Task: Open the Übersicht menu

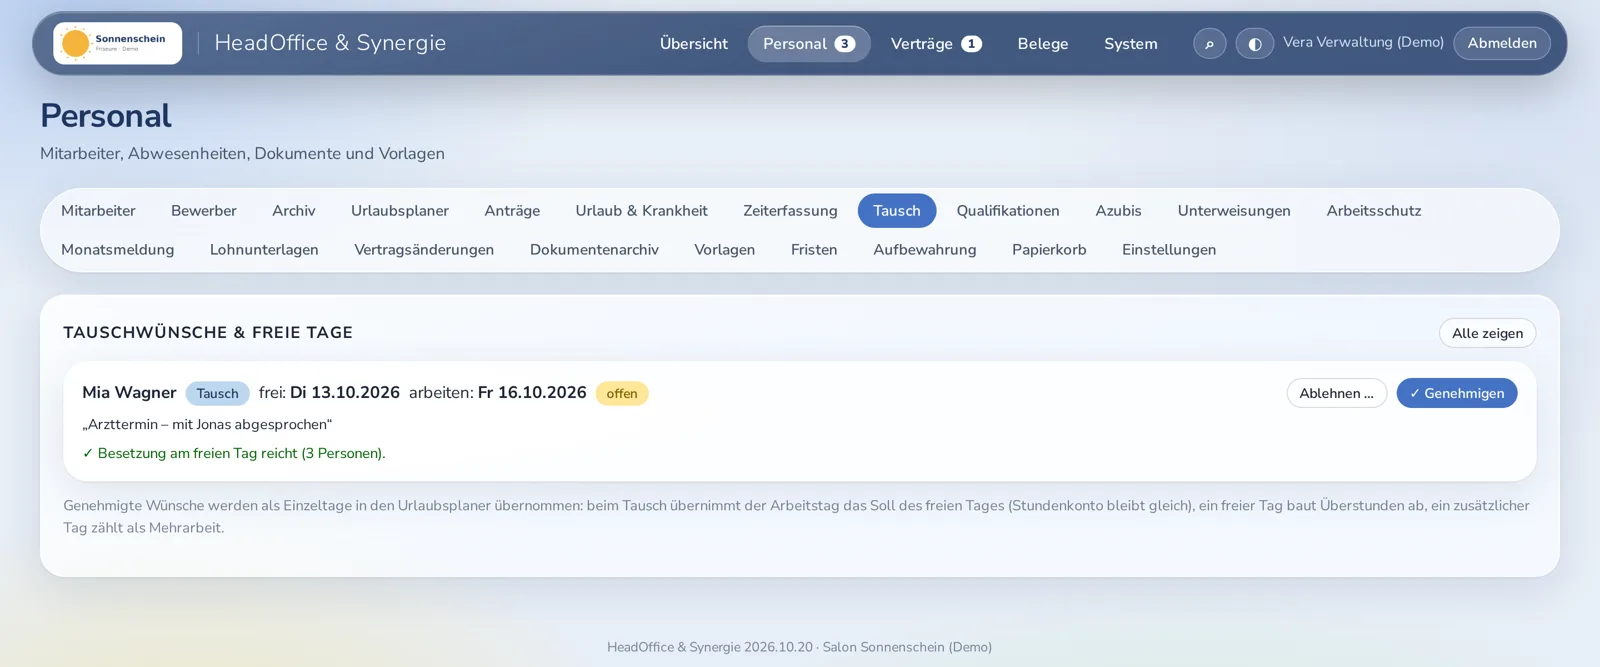Action: [693, 43]
